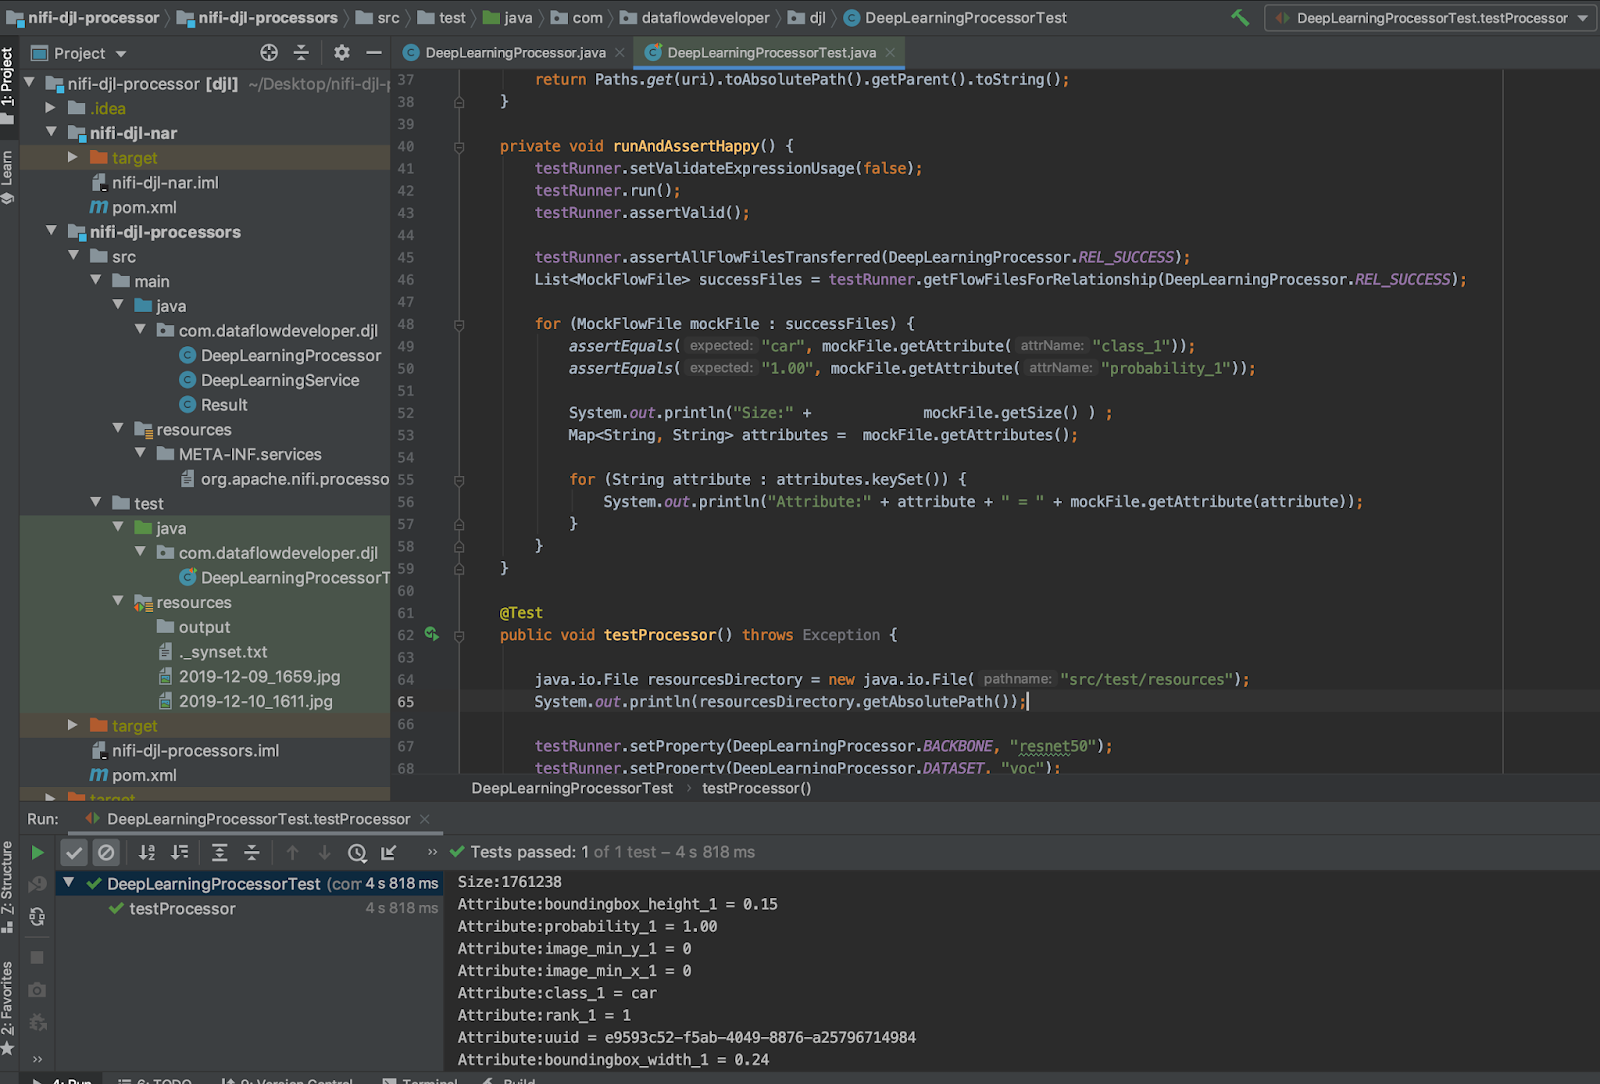Image resolution: width=1600 pixels, height=1084 pixels.
Task: Open Project panel gear settings
Action: coord(342,53)
